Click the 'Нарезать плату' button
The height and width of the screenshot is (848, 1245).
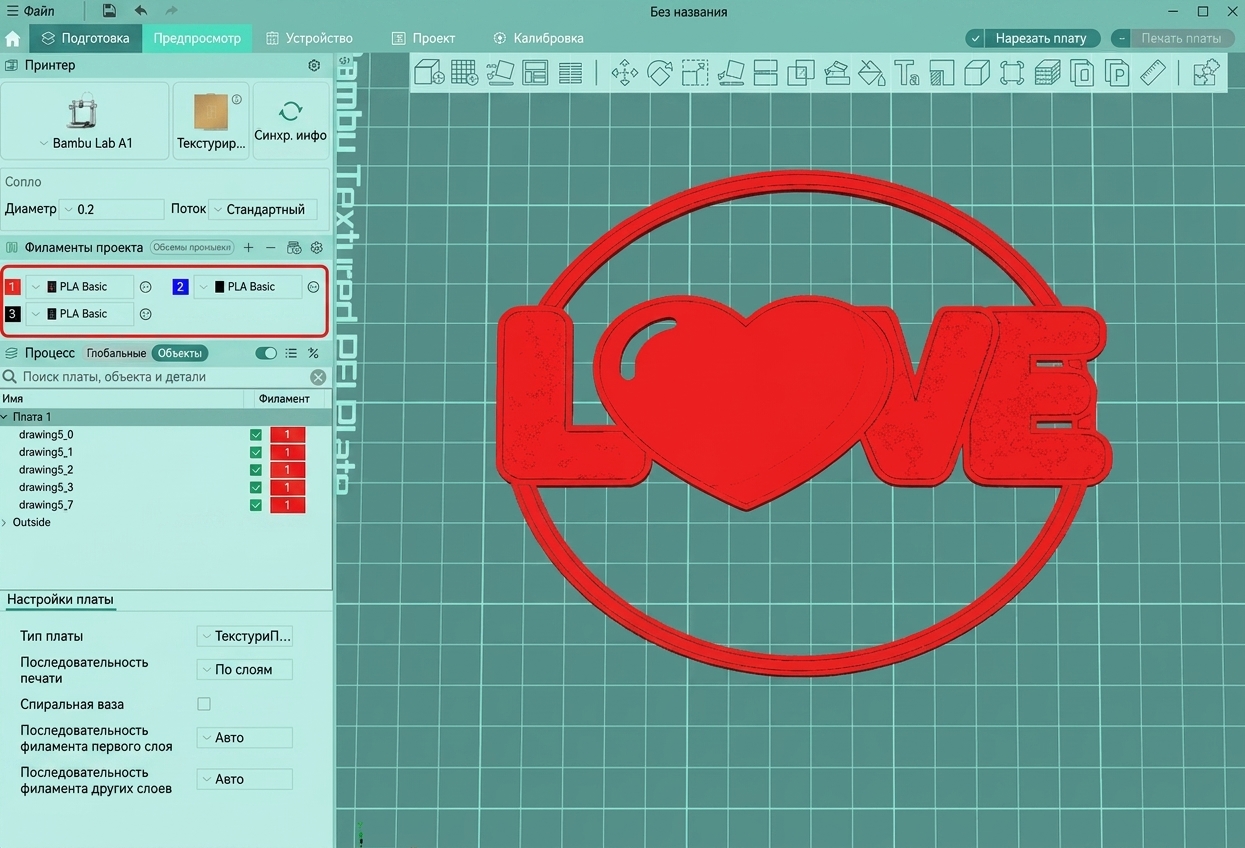click(x=1032, y=38)
